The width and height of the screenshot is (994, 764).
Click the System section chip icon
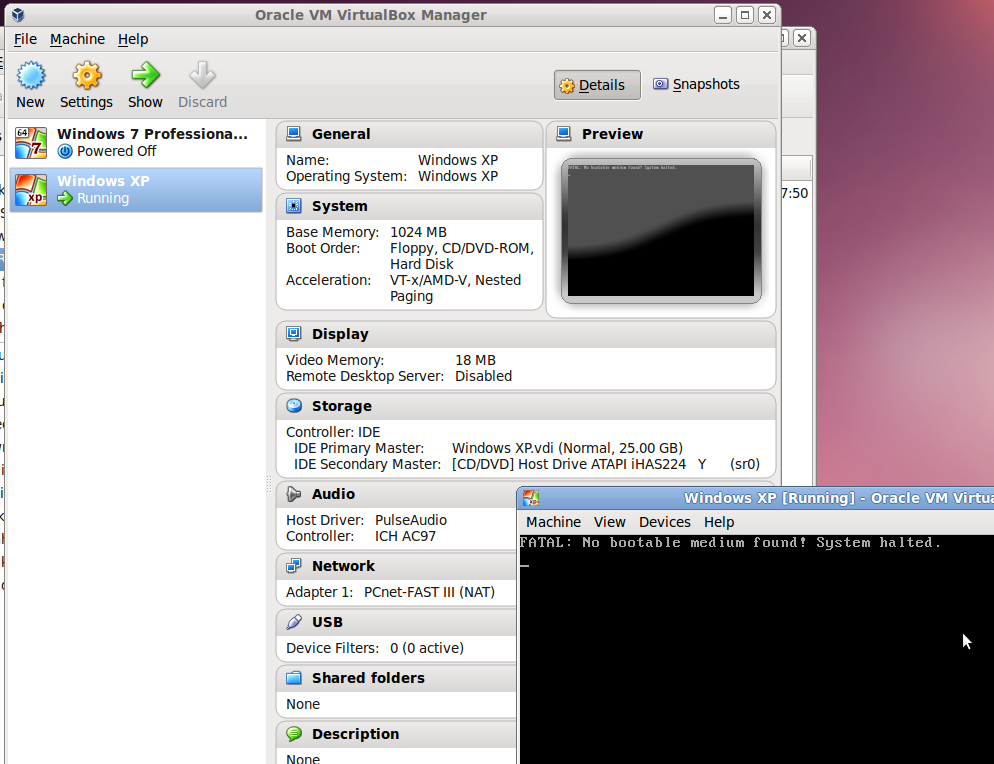294,206
